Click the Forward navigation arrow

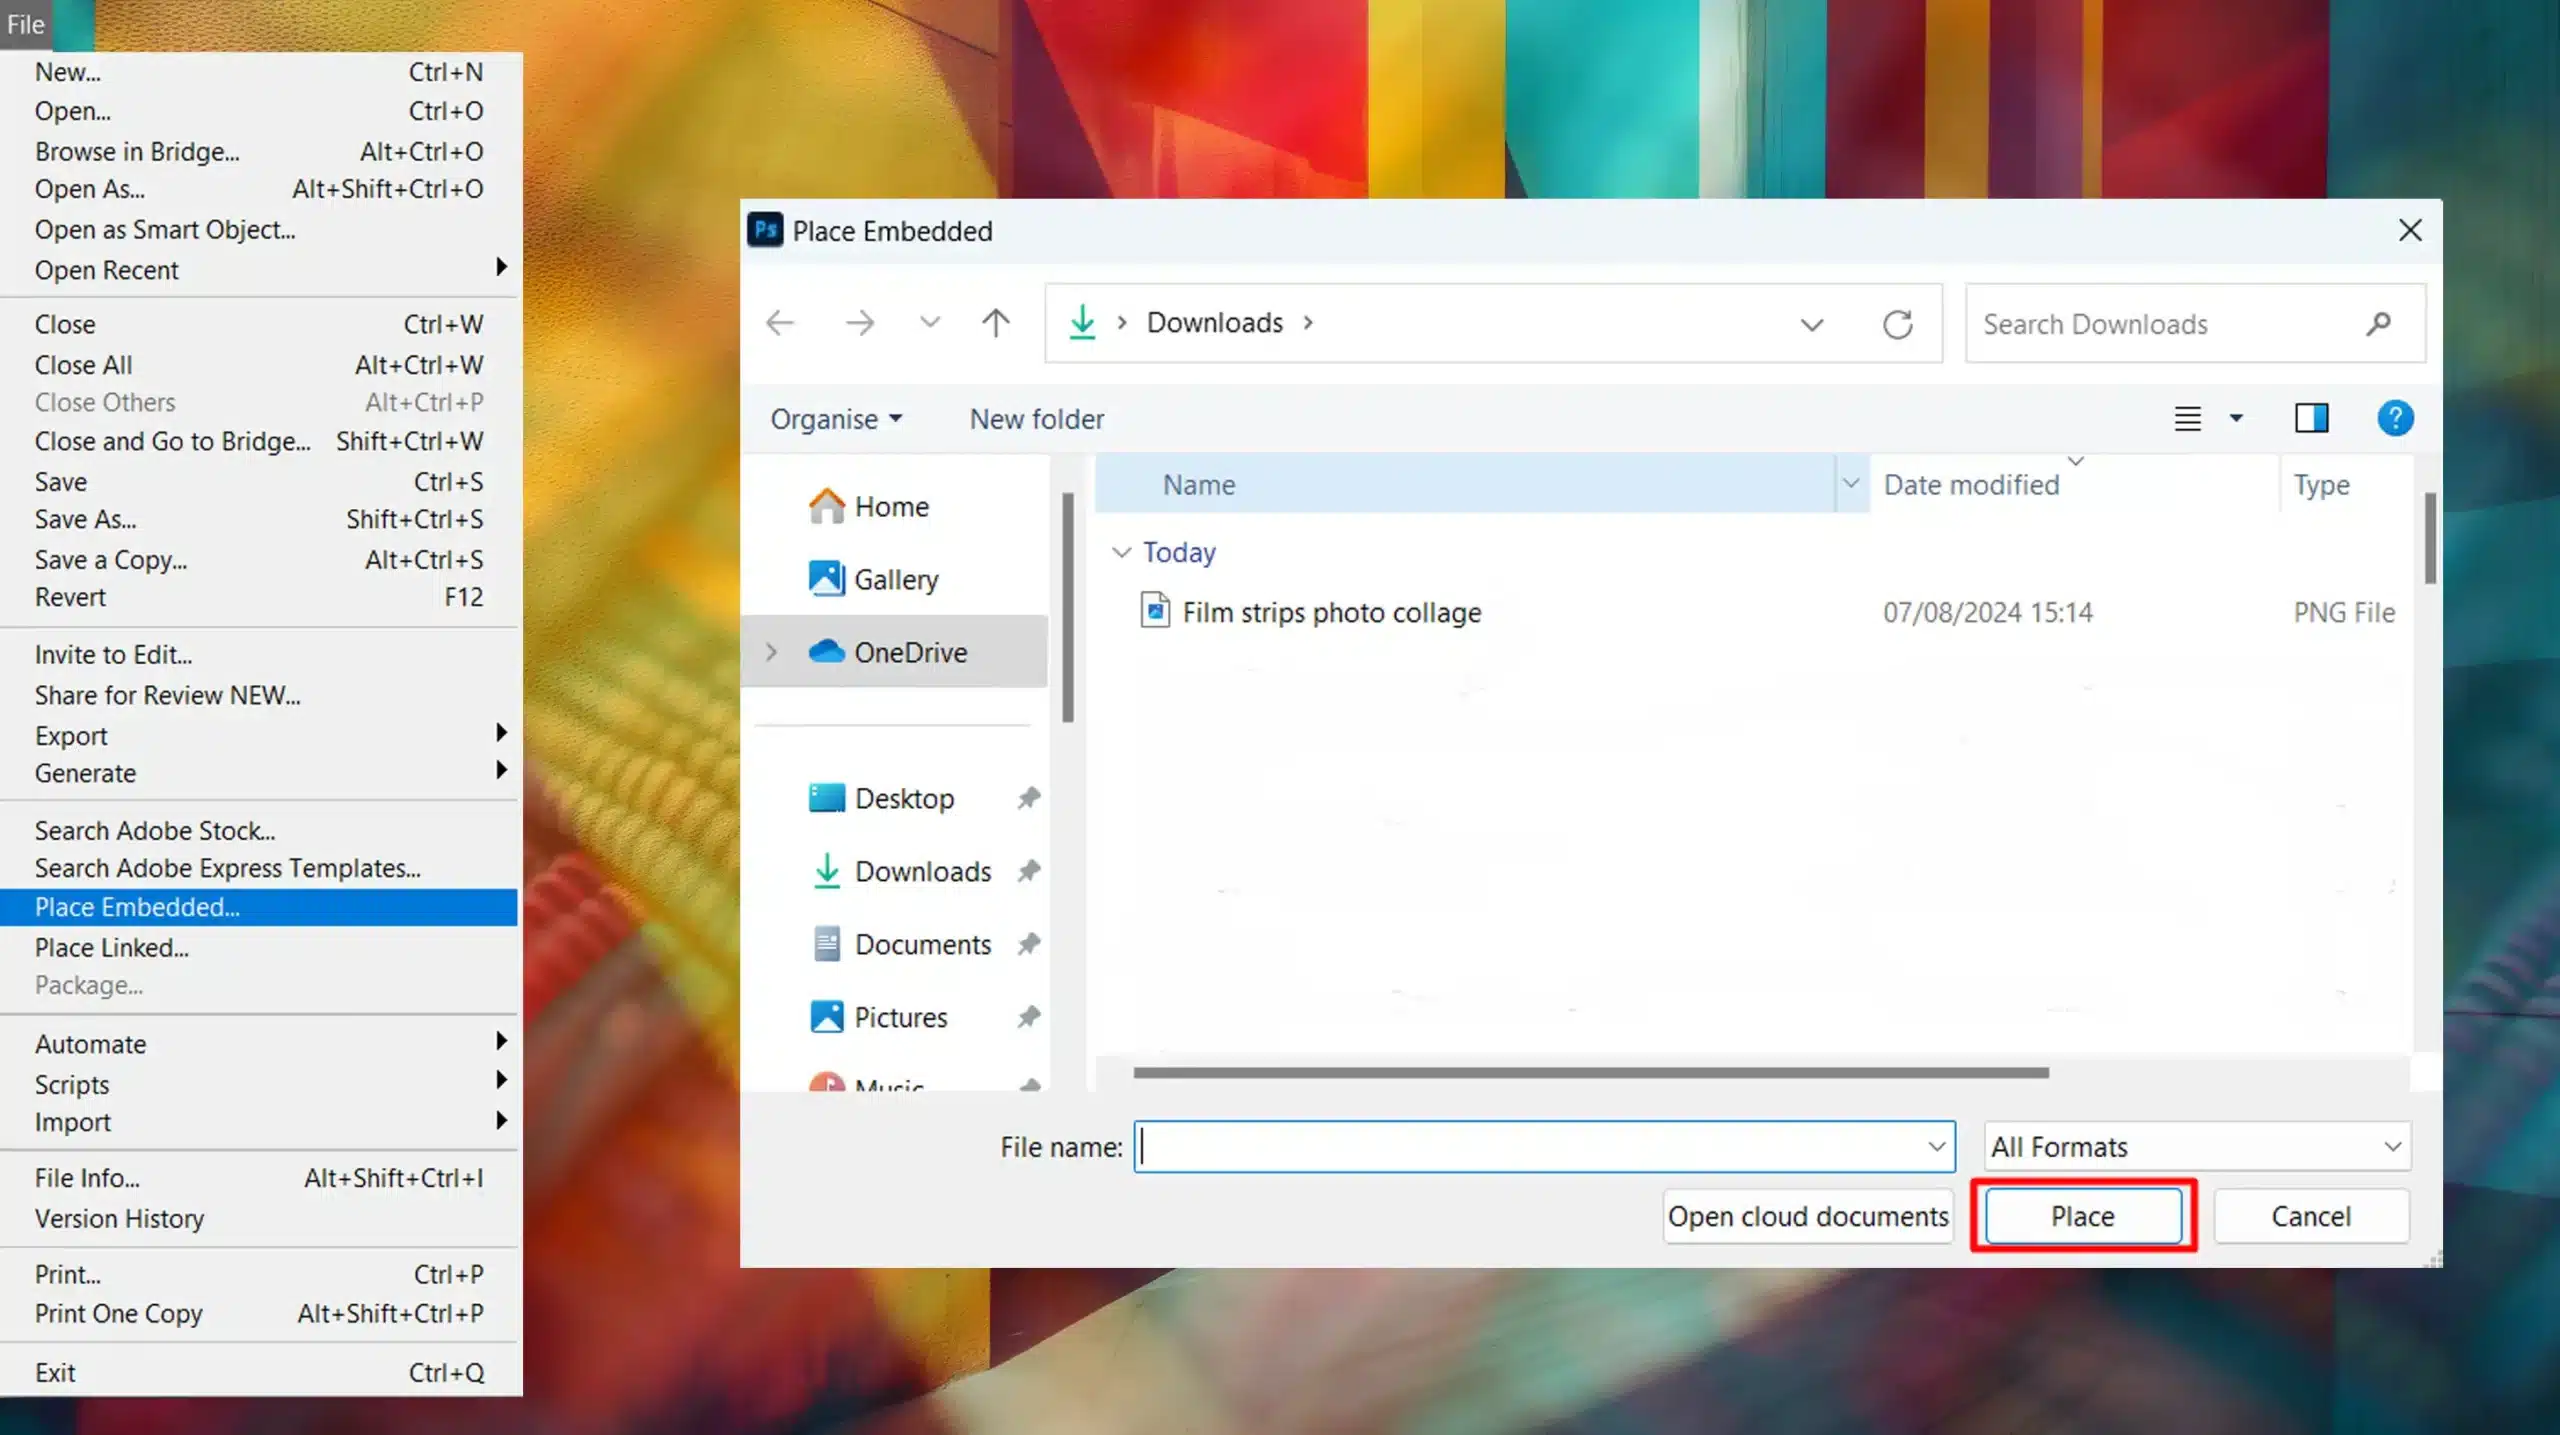click(859, 323)
